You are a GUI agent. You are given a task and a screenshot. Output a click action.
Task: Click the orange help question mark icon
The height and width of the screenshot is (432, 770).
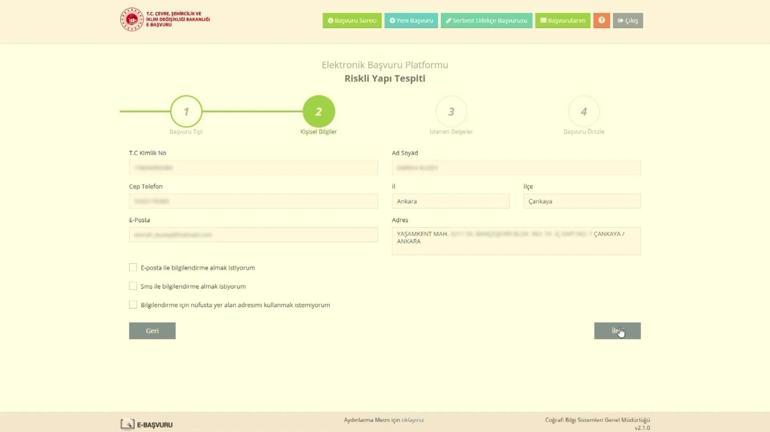pos(602,21)
